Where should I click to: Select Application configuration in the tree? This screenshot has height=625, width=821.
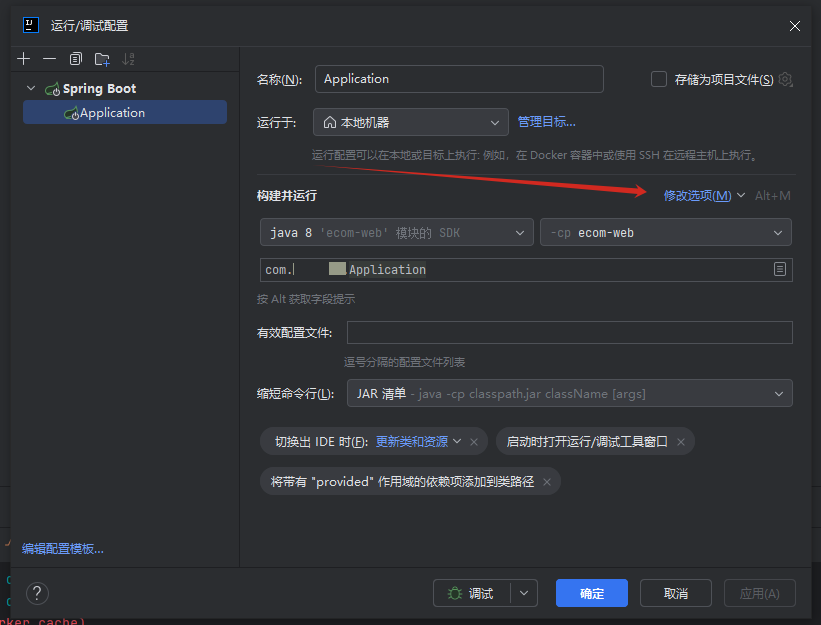112,113
